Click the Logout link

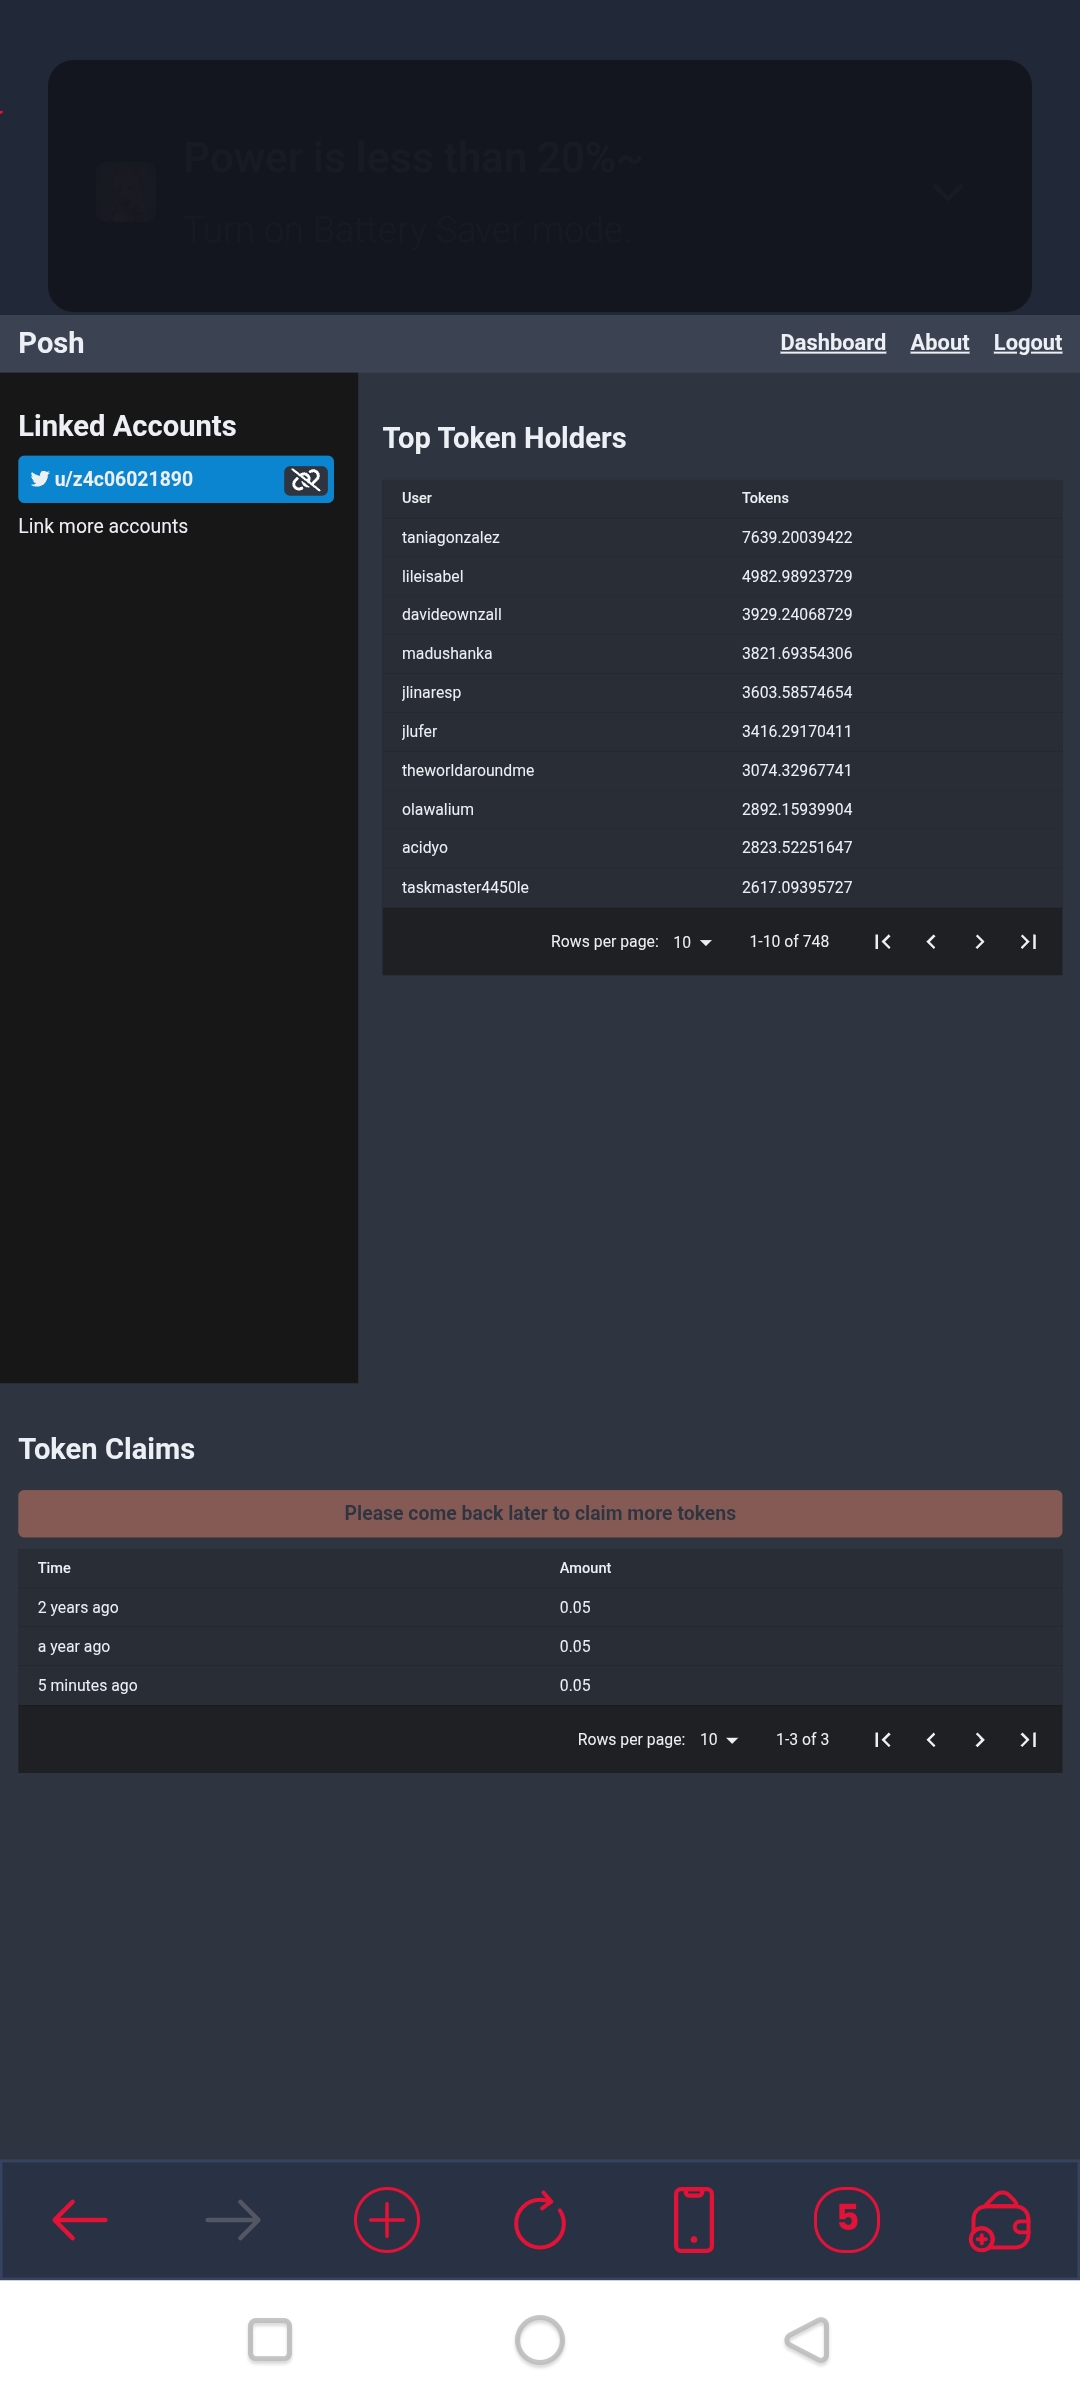click(1028, 343)
